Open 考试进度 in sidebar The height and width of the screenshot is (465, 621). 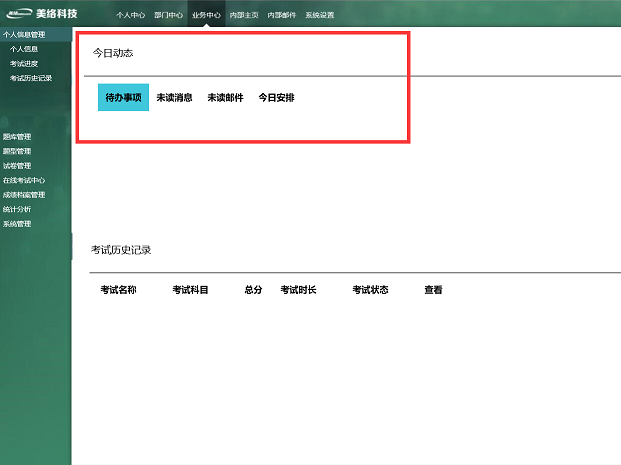[24, 63]
